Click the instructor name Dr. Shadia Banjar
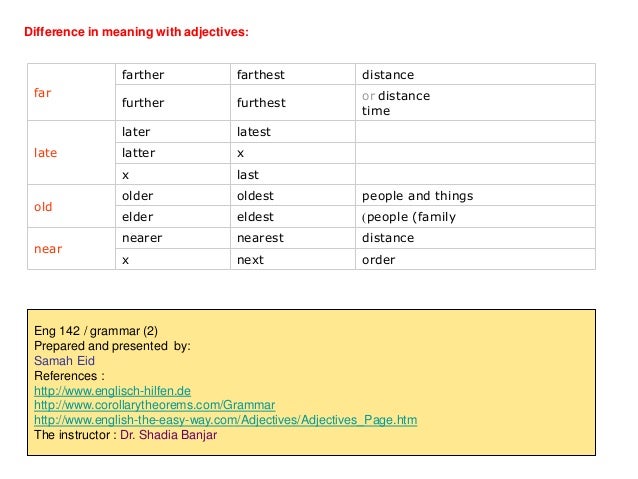The image size is (638, 479). tap(168, 435)
